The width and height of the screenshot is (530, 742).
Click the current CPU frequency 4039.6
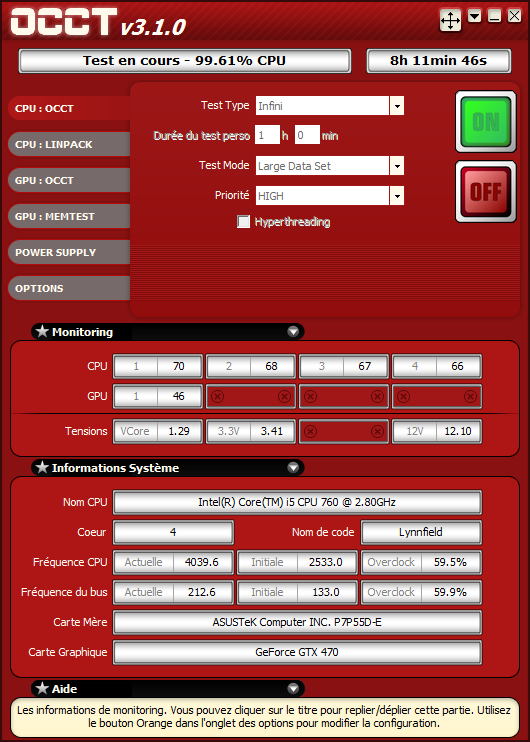(x=203, y=562)
